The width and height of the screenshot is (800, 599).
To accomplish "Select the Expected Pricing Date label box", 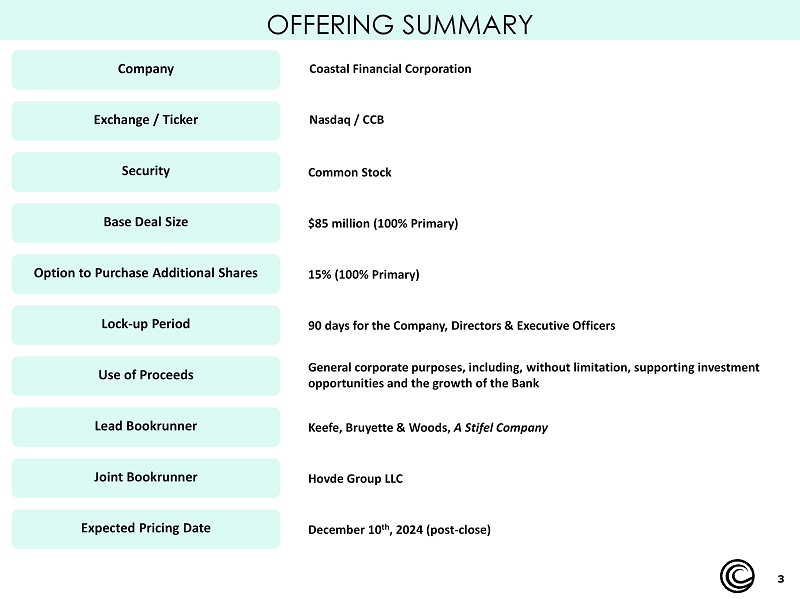I will pyautogui.click(x=146, y=528).
